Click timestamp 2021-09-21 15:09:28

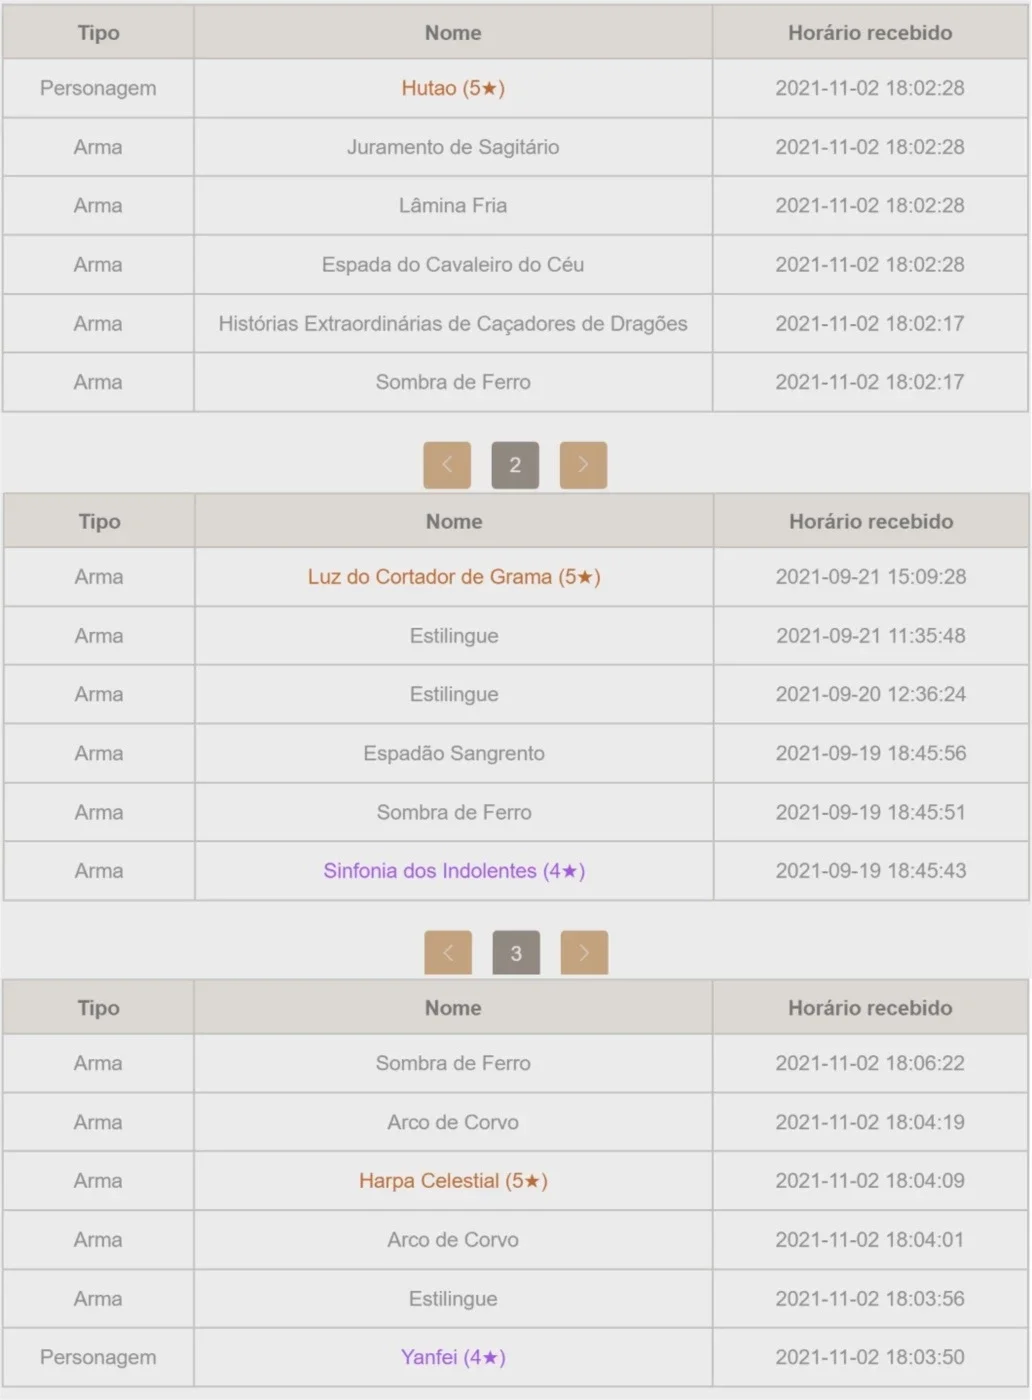871,577
